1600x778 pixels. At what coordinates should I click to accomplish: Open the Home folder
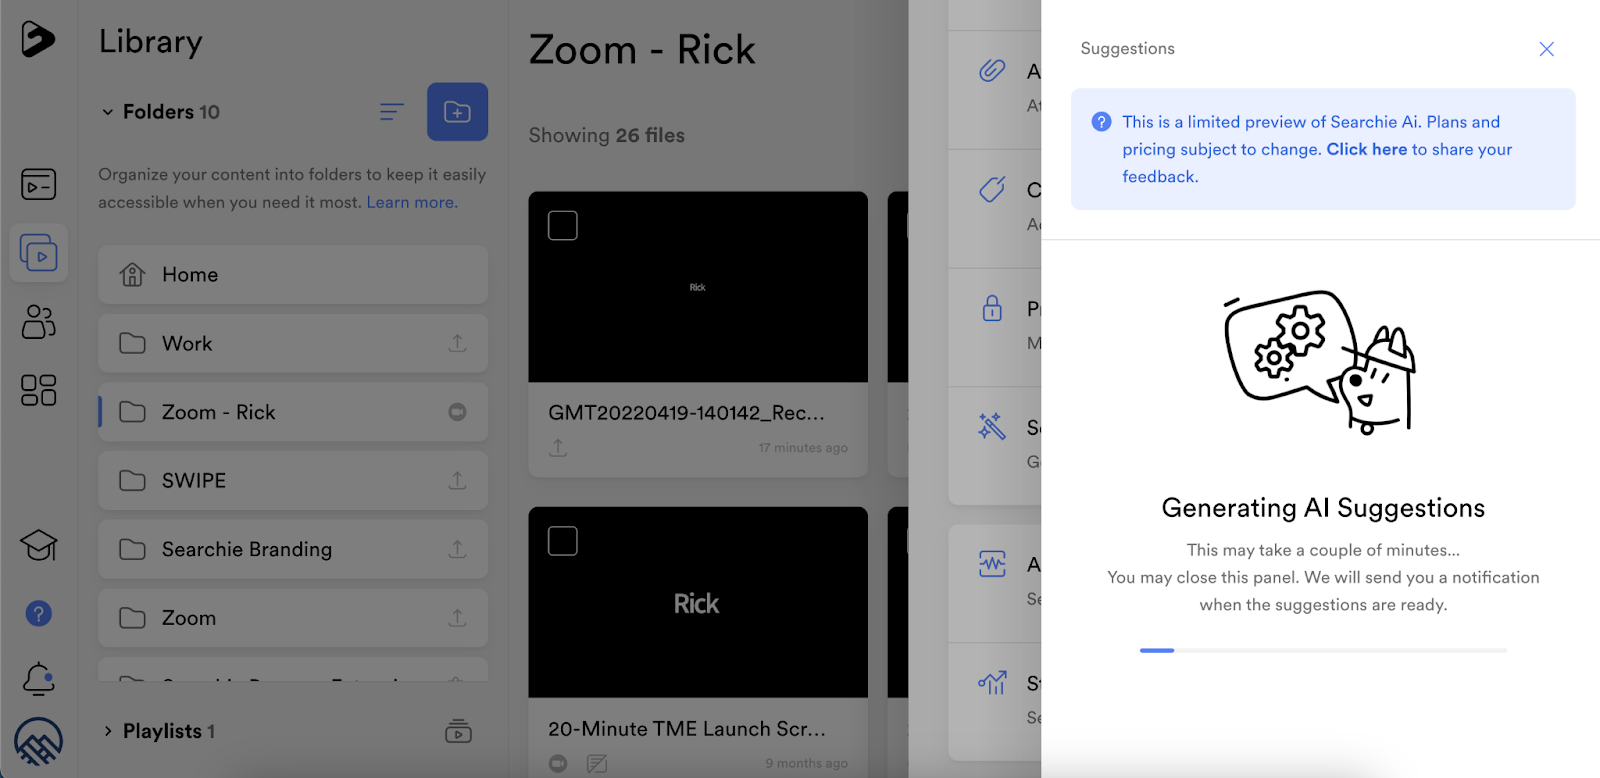click(x=293, y=274)
